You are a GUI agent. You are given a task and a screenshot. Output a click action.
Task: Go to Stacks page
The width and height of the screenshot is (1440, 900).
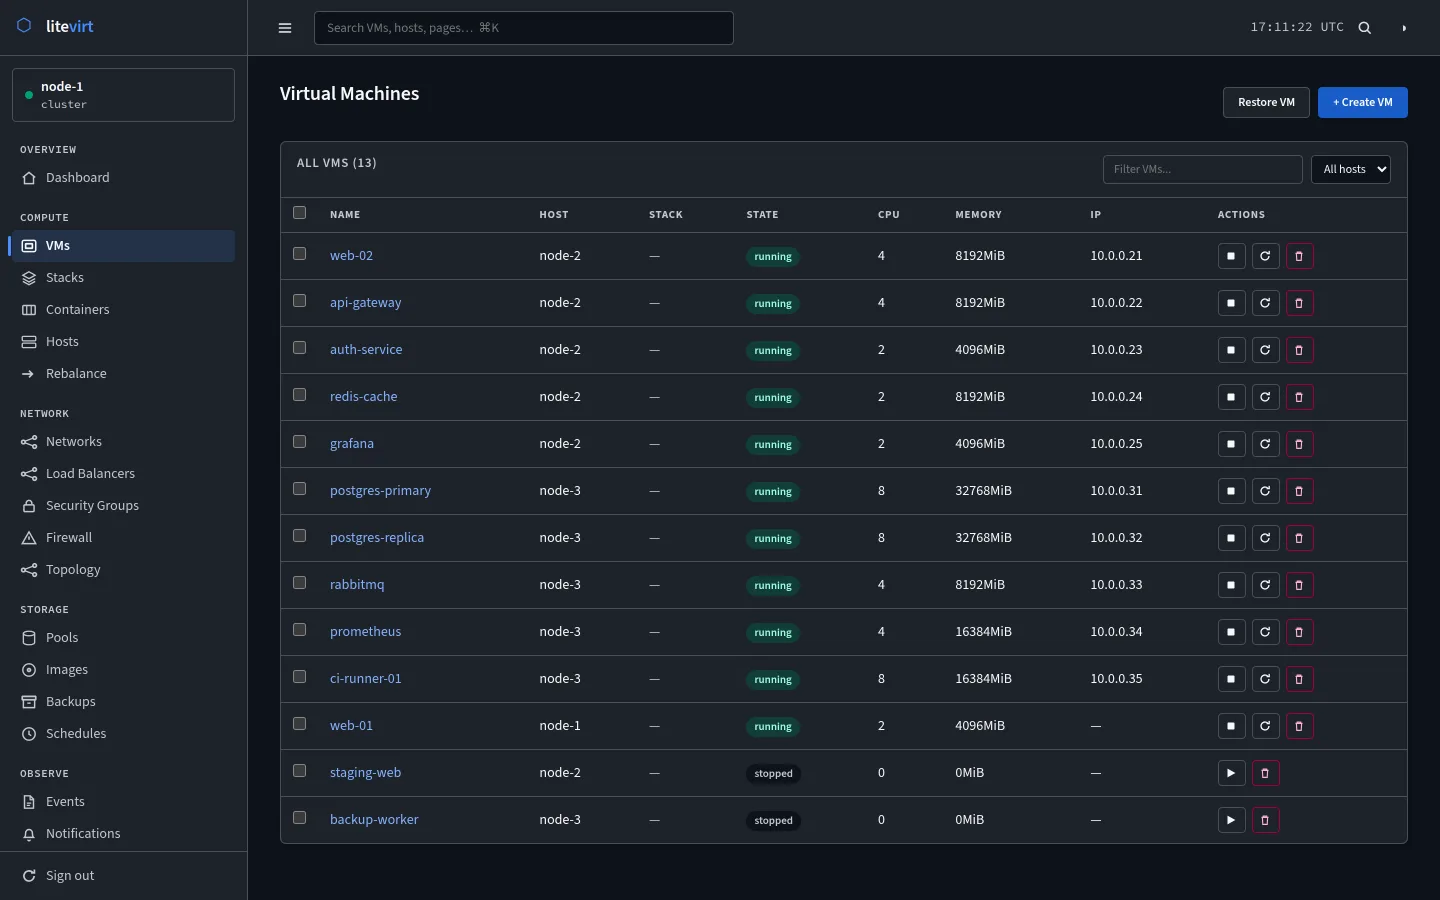[x=121, y=278]
